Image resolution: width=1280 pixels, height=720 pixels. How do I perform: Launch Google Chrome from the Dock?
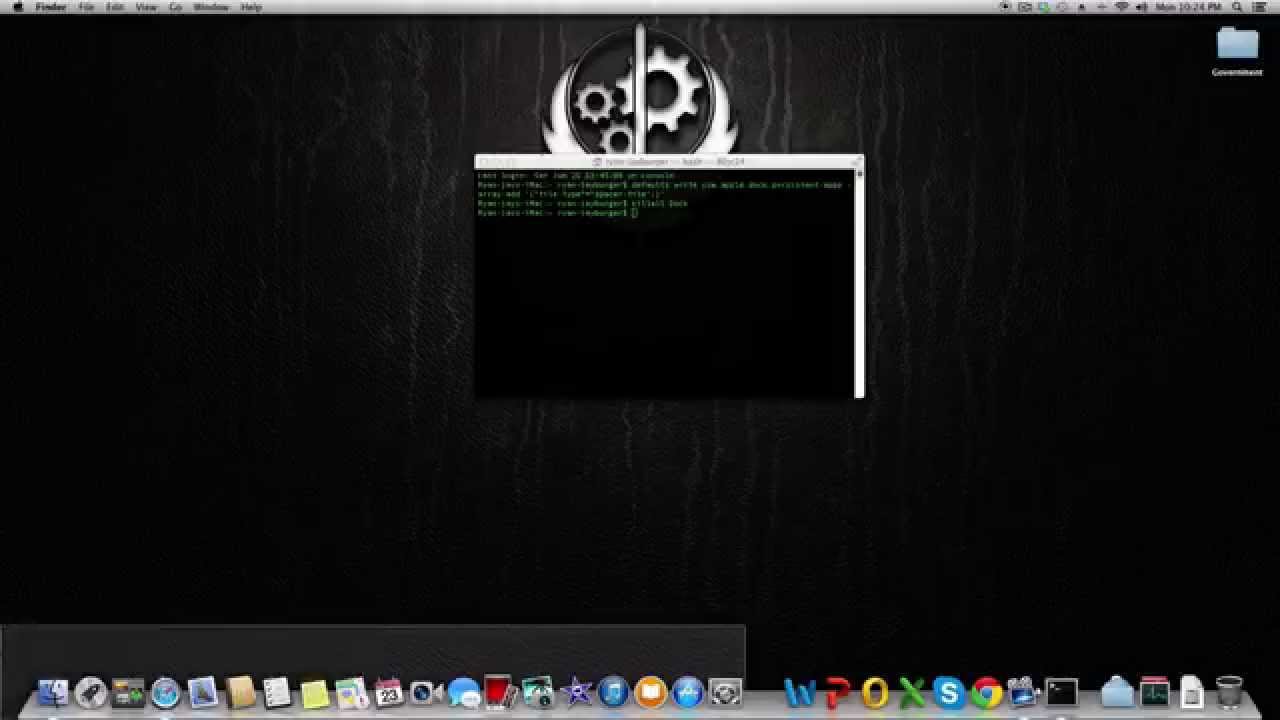click(987, 692)
